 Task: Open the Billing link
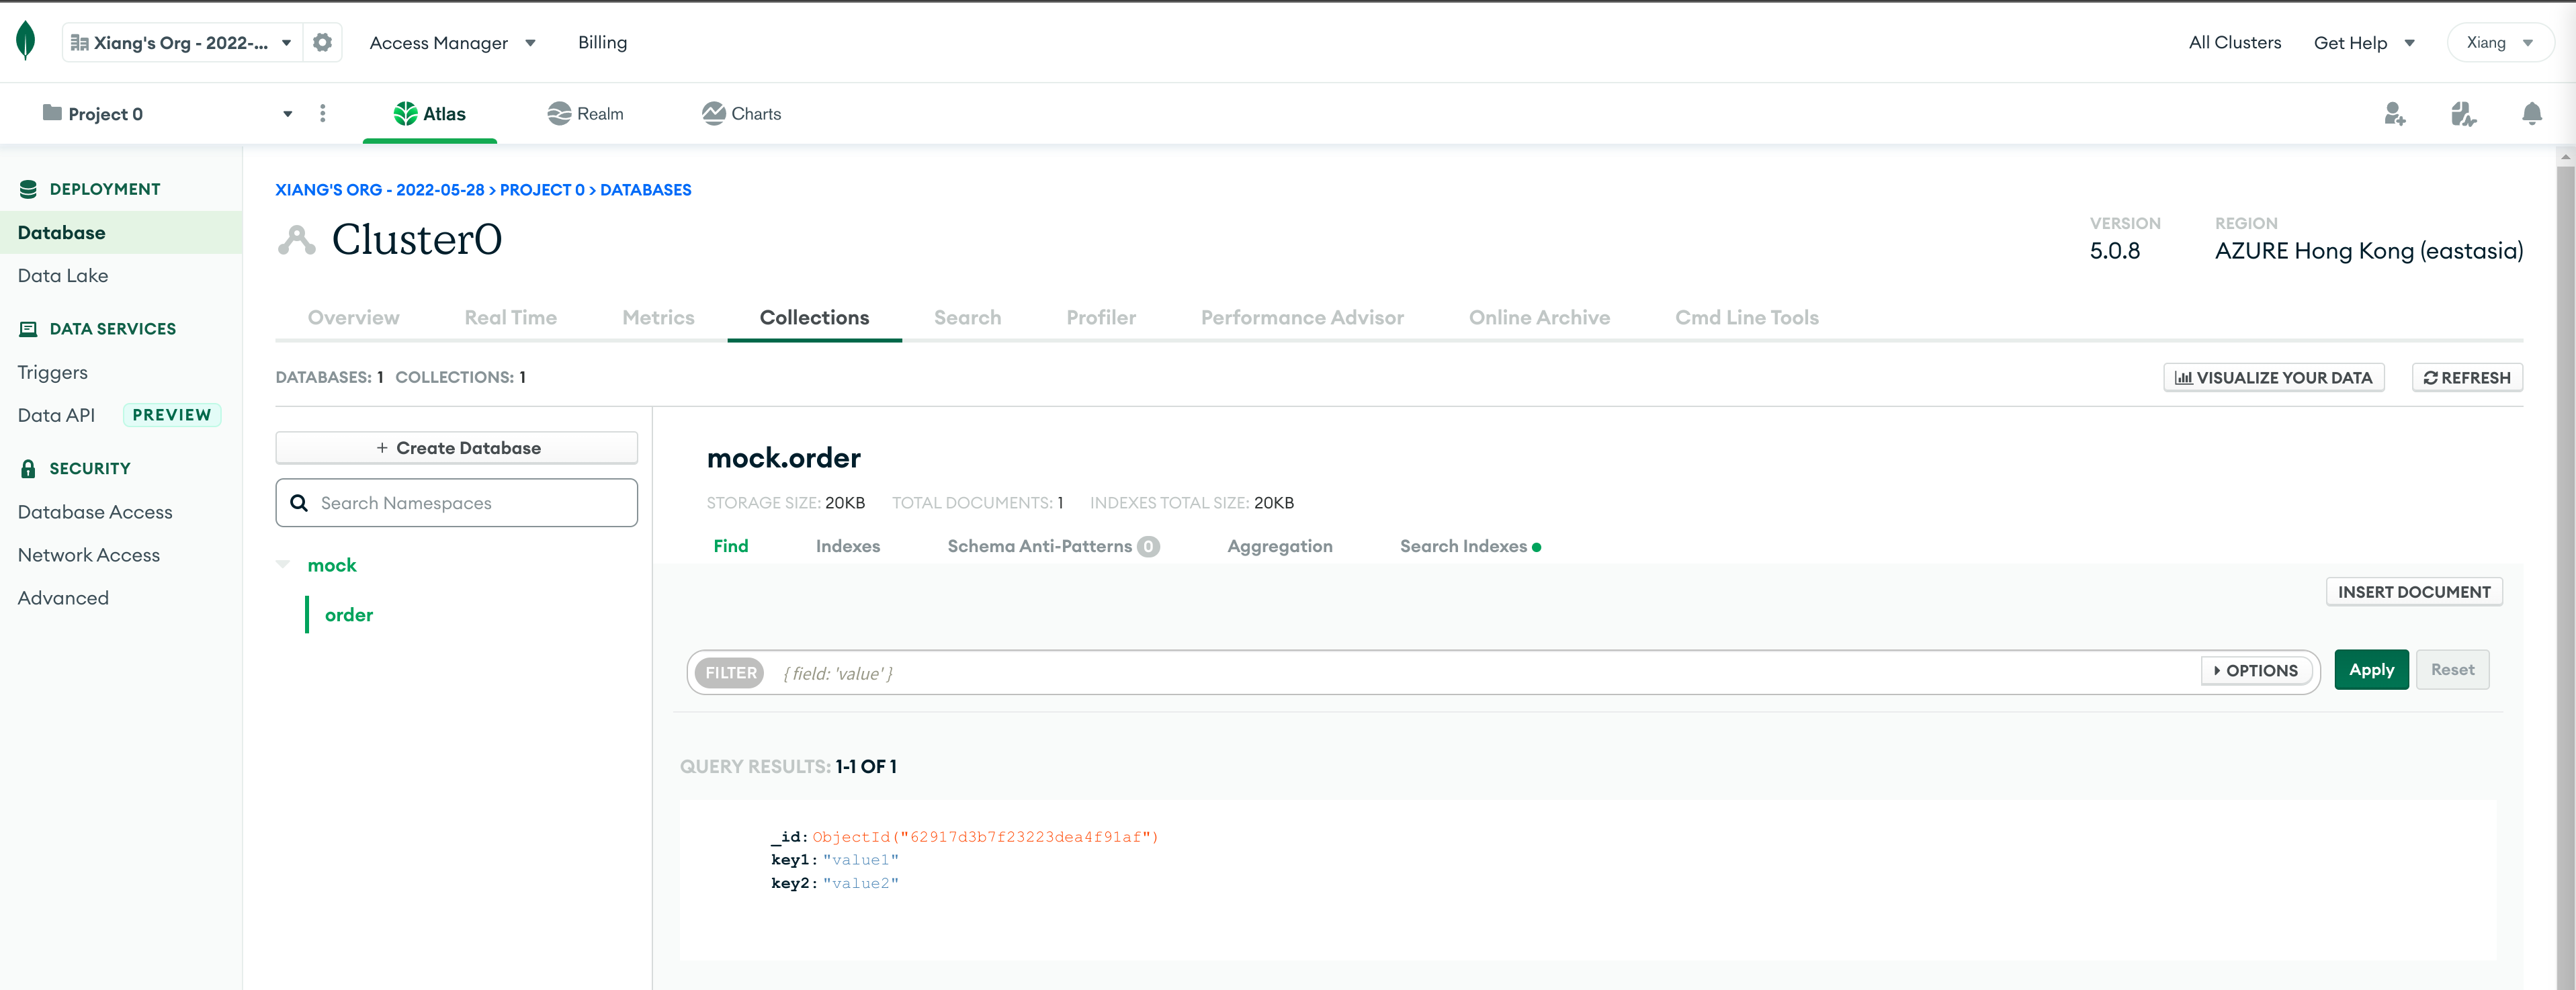tap(602, 43)
